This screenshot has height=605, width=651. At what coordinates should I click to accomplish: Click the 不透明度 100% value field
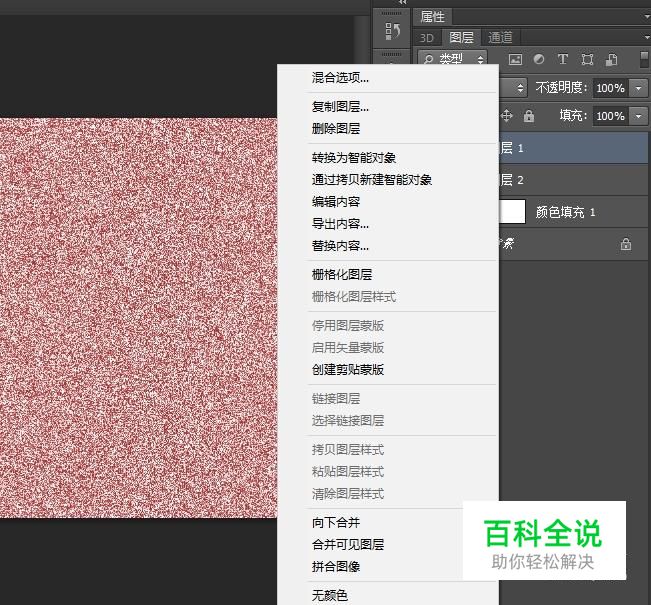pyautogui.click(x=611, y=88)
